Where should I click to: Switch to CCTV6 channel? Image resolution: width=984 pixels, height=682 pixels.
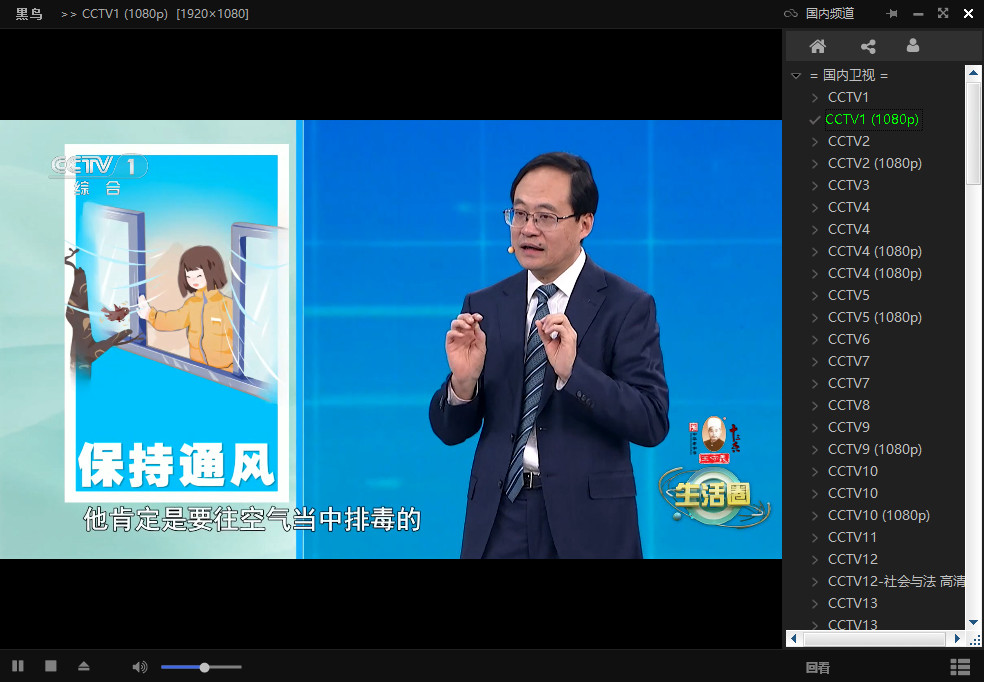click(x=848, y=339)
